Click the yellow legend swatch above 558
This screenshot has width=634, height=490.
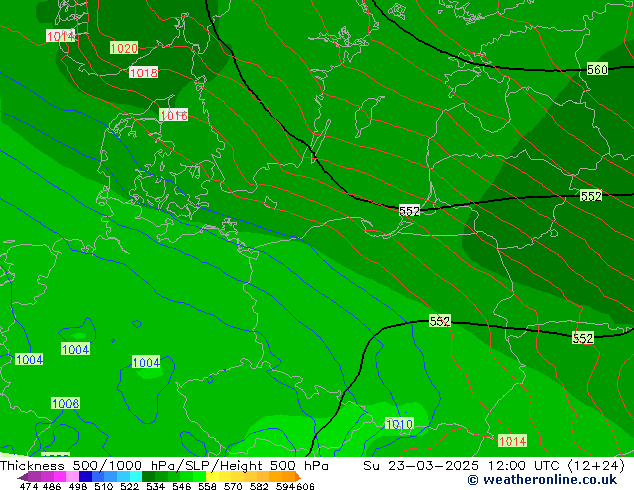pos(212,476)
